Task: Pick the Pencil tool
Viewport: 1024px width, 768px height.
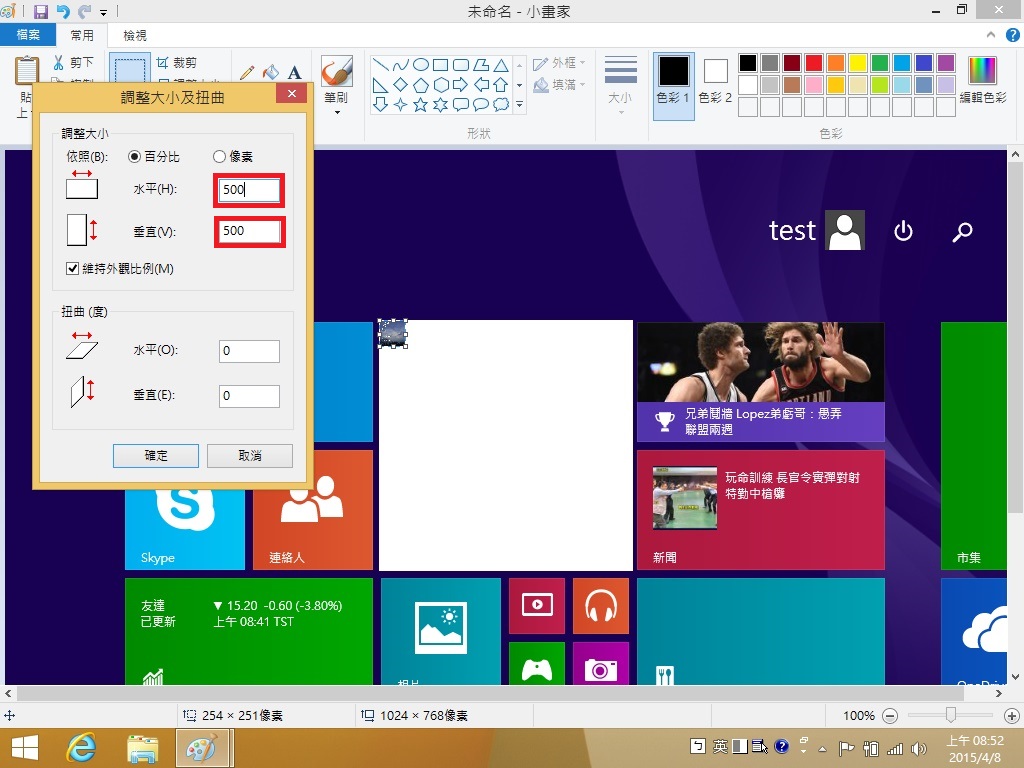Action: [248, 72]
